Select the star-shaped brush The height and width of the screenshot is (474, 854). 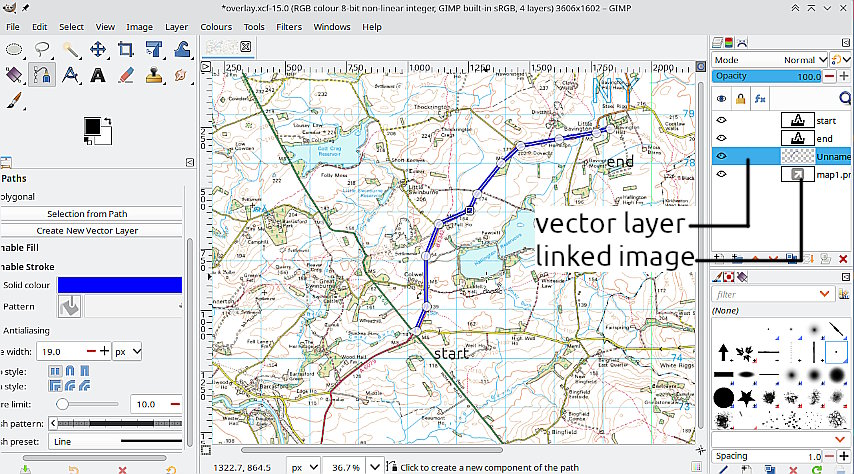point(746,398)
